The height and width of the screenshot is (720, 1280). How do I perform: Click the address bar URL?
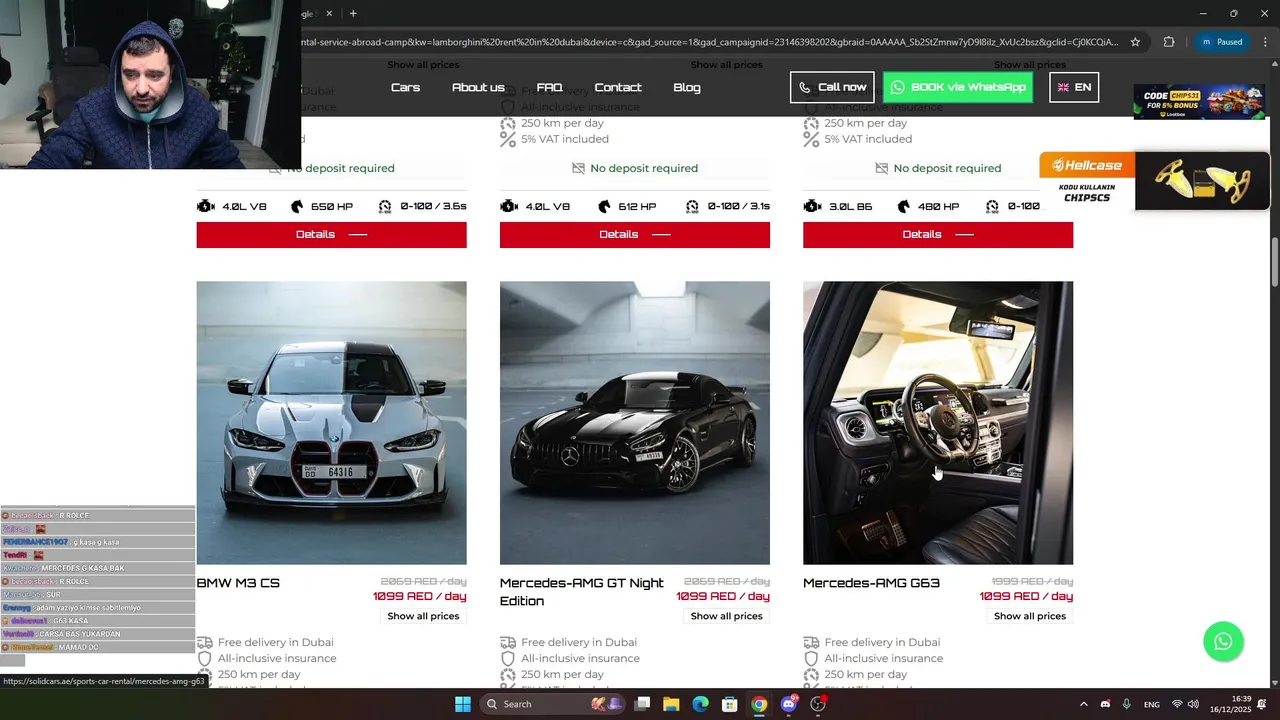click(710, 42)
